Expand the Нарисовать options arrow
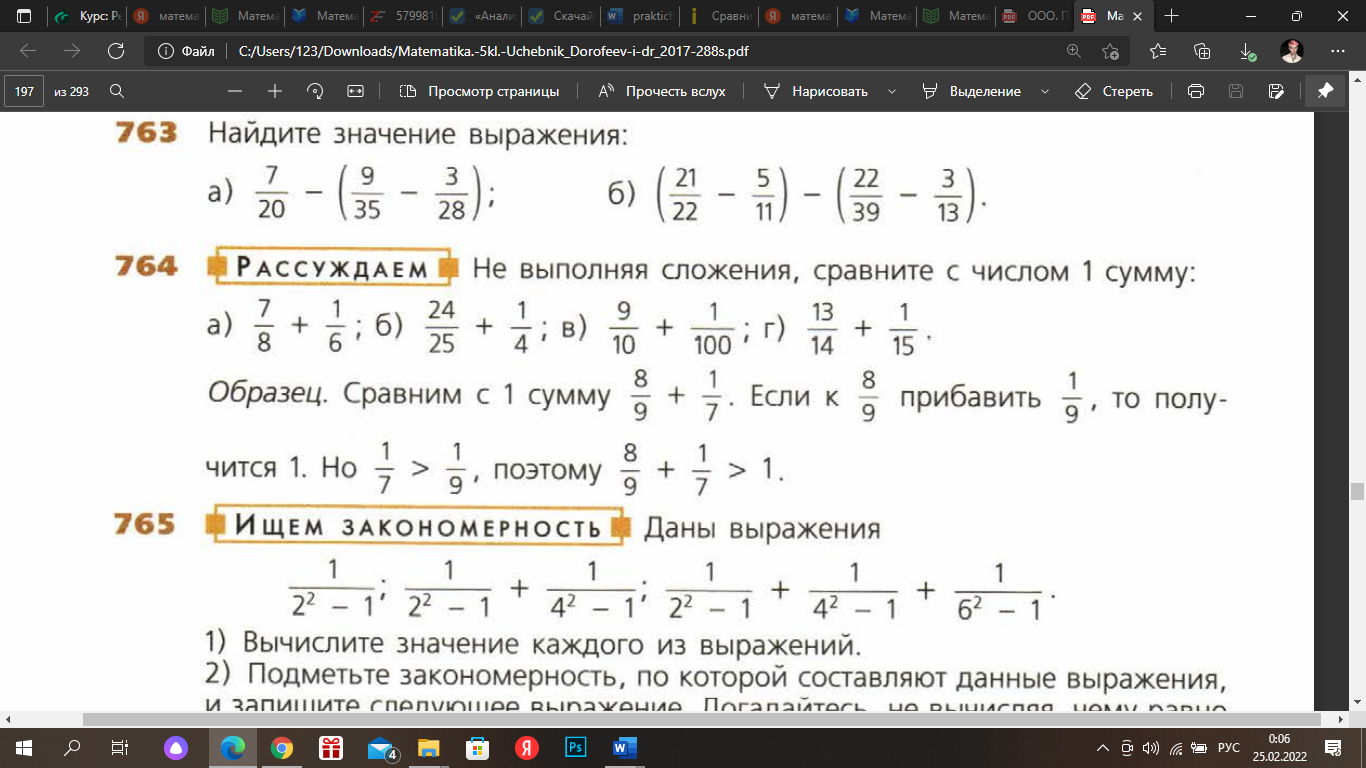The width and height of the screenshot is (1366, 768). tap(890, 91)
